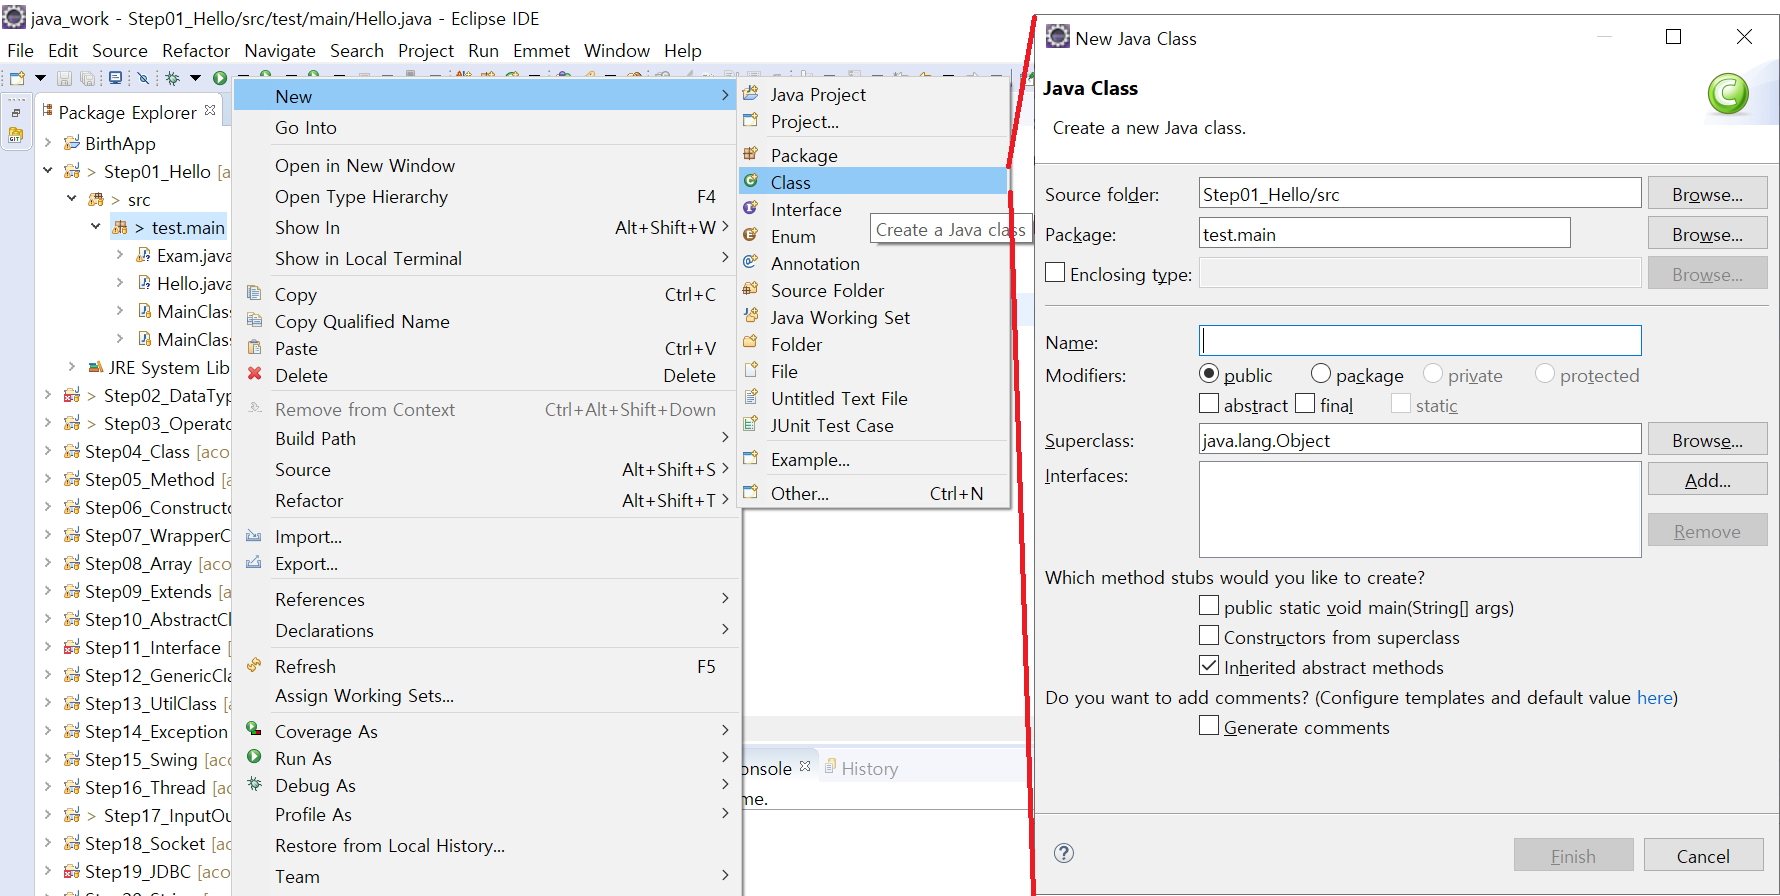Enable the Enclosing type checkbox
1780x896 pixels.
pos(1055,272)
